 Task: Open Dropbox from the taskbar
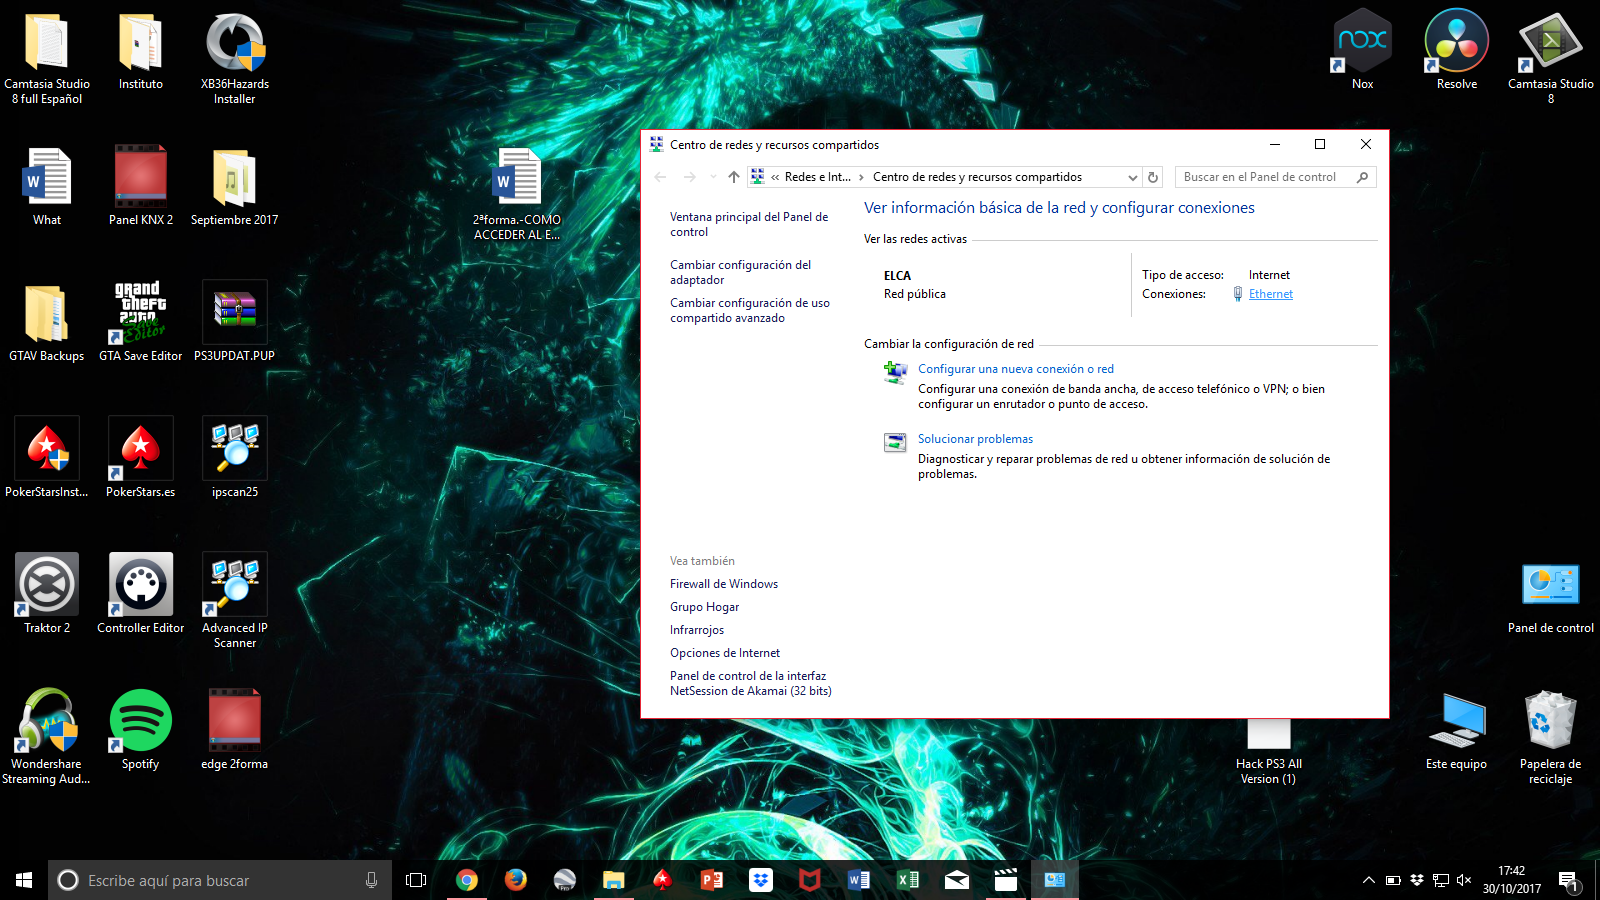point(760,880)
